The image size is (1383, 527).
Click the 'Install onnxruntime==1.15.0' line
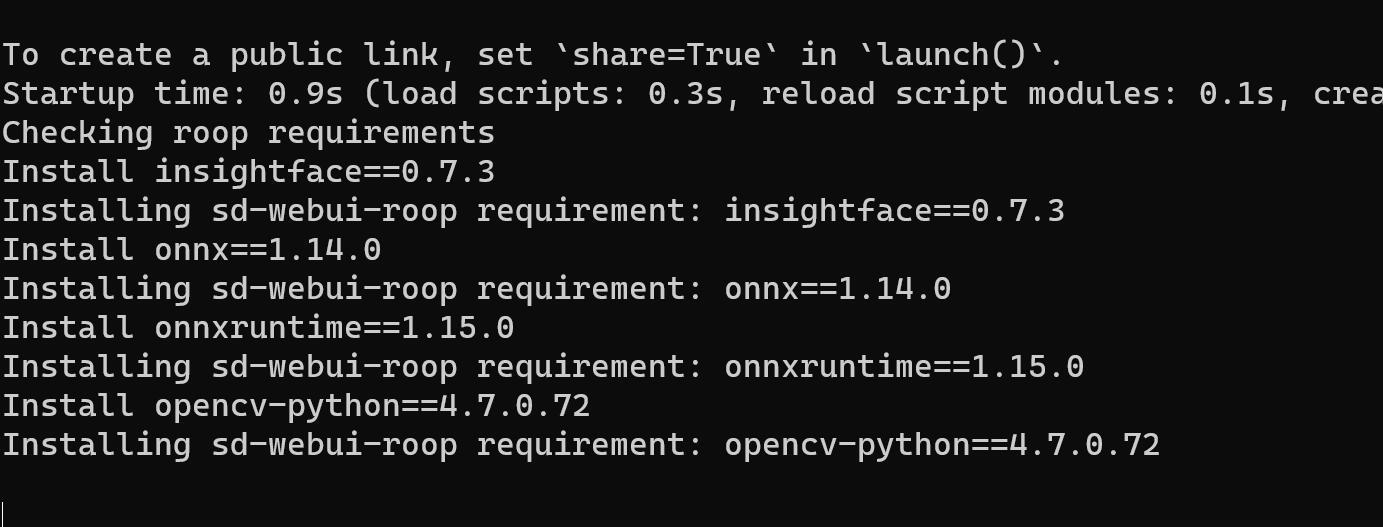[258, 328]
